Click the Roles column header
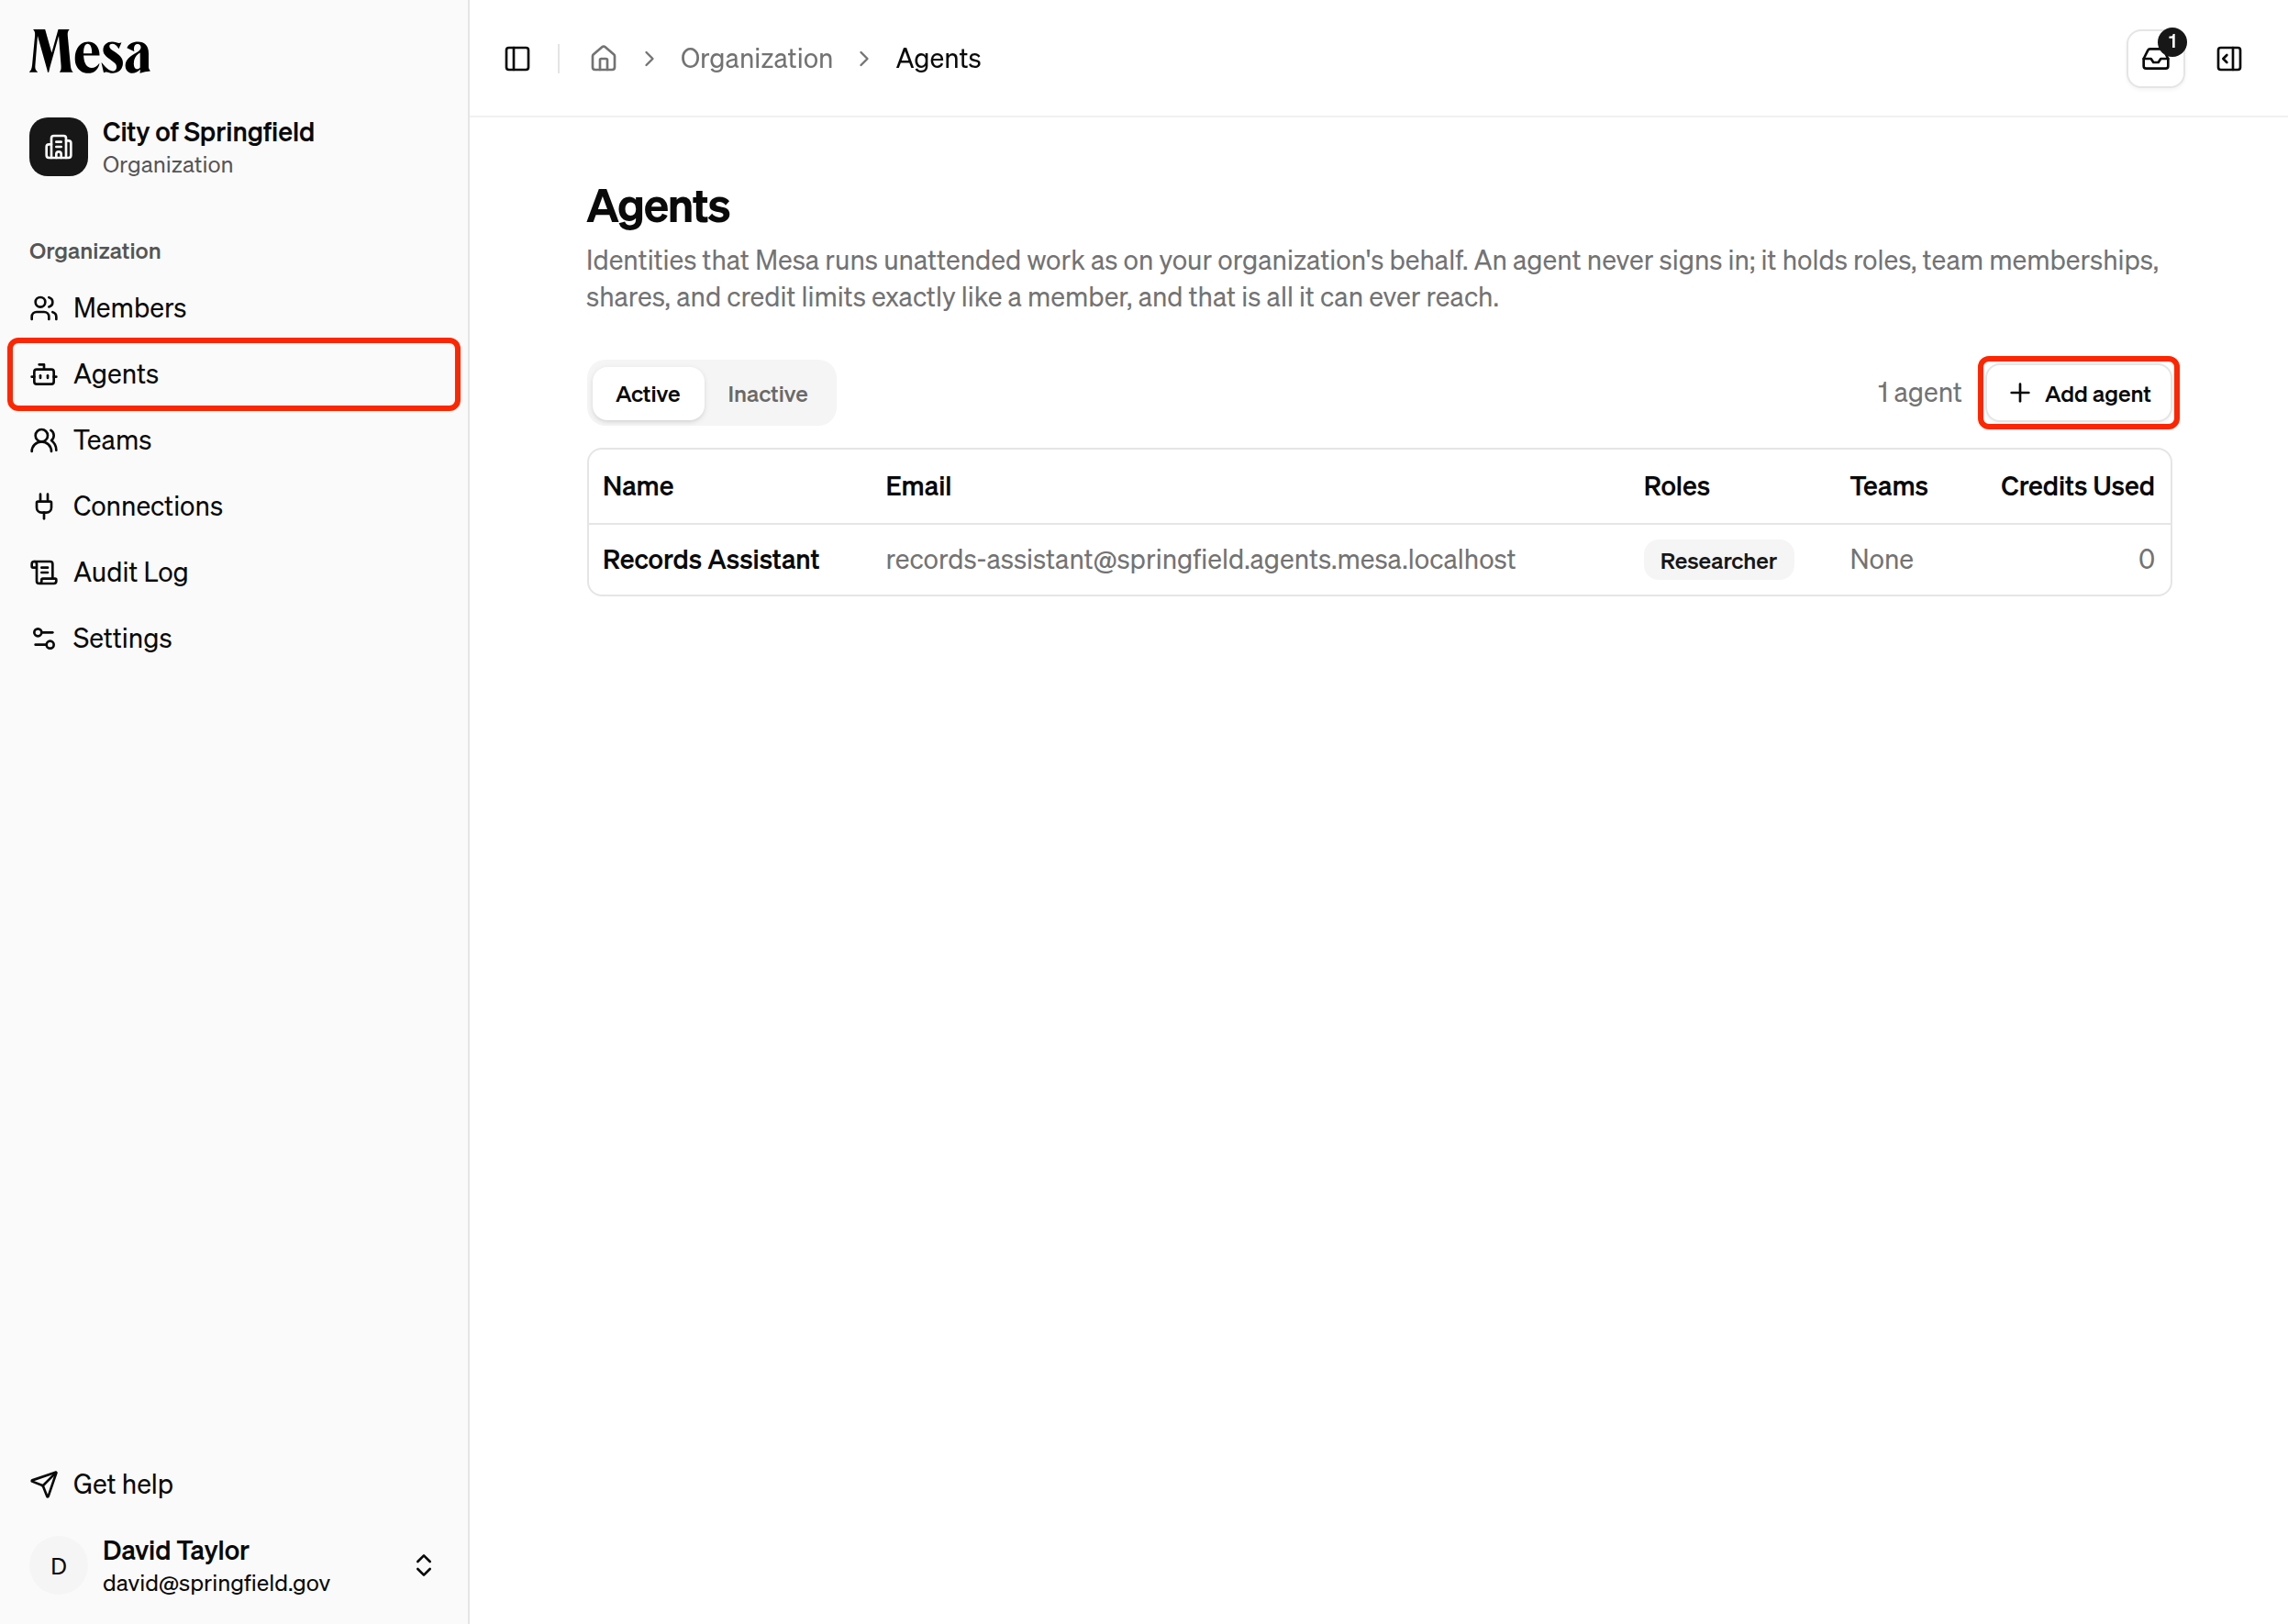 click(1676, 486)
